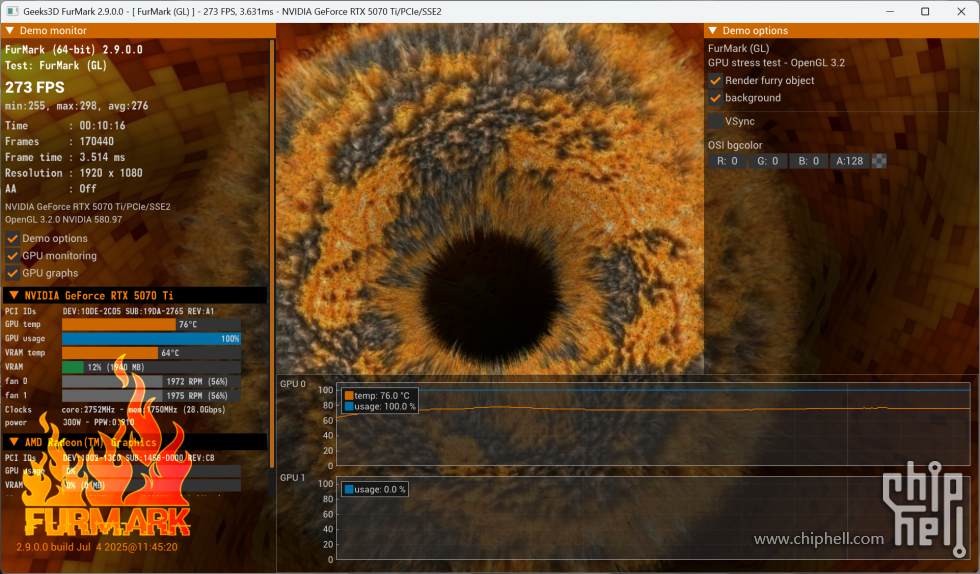Viewport: 980px width, 574px height.
Task: Click the OSI bgcolor A:128 field
Action: [849, 161]
